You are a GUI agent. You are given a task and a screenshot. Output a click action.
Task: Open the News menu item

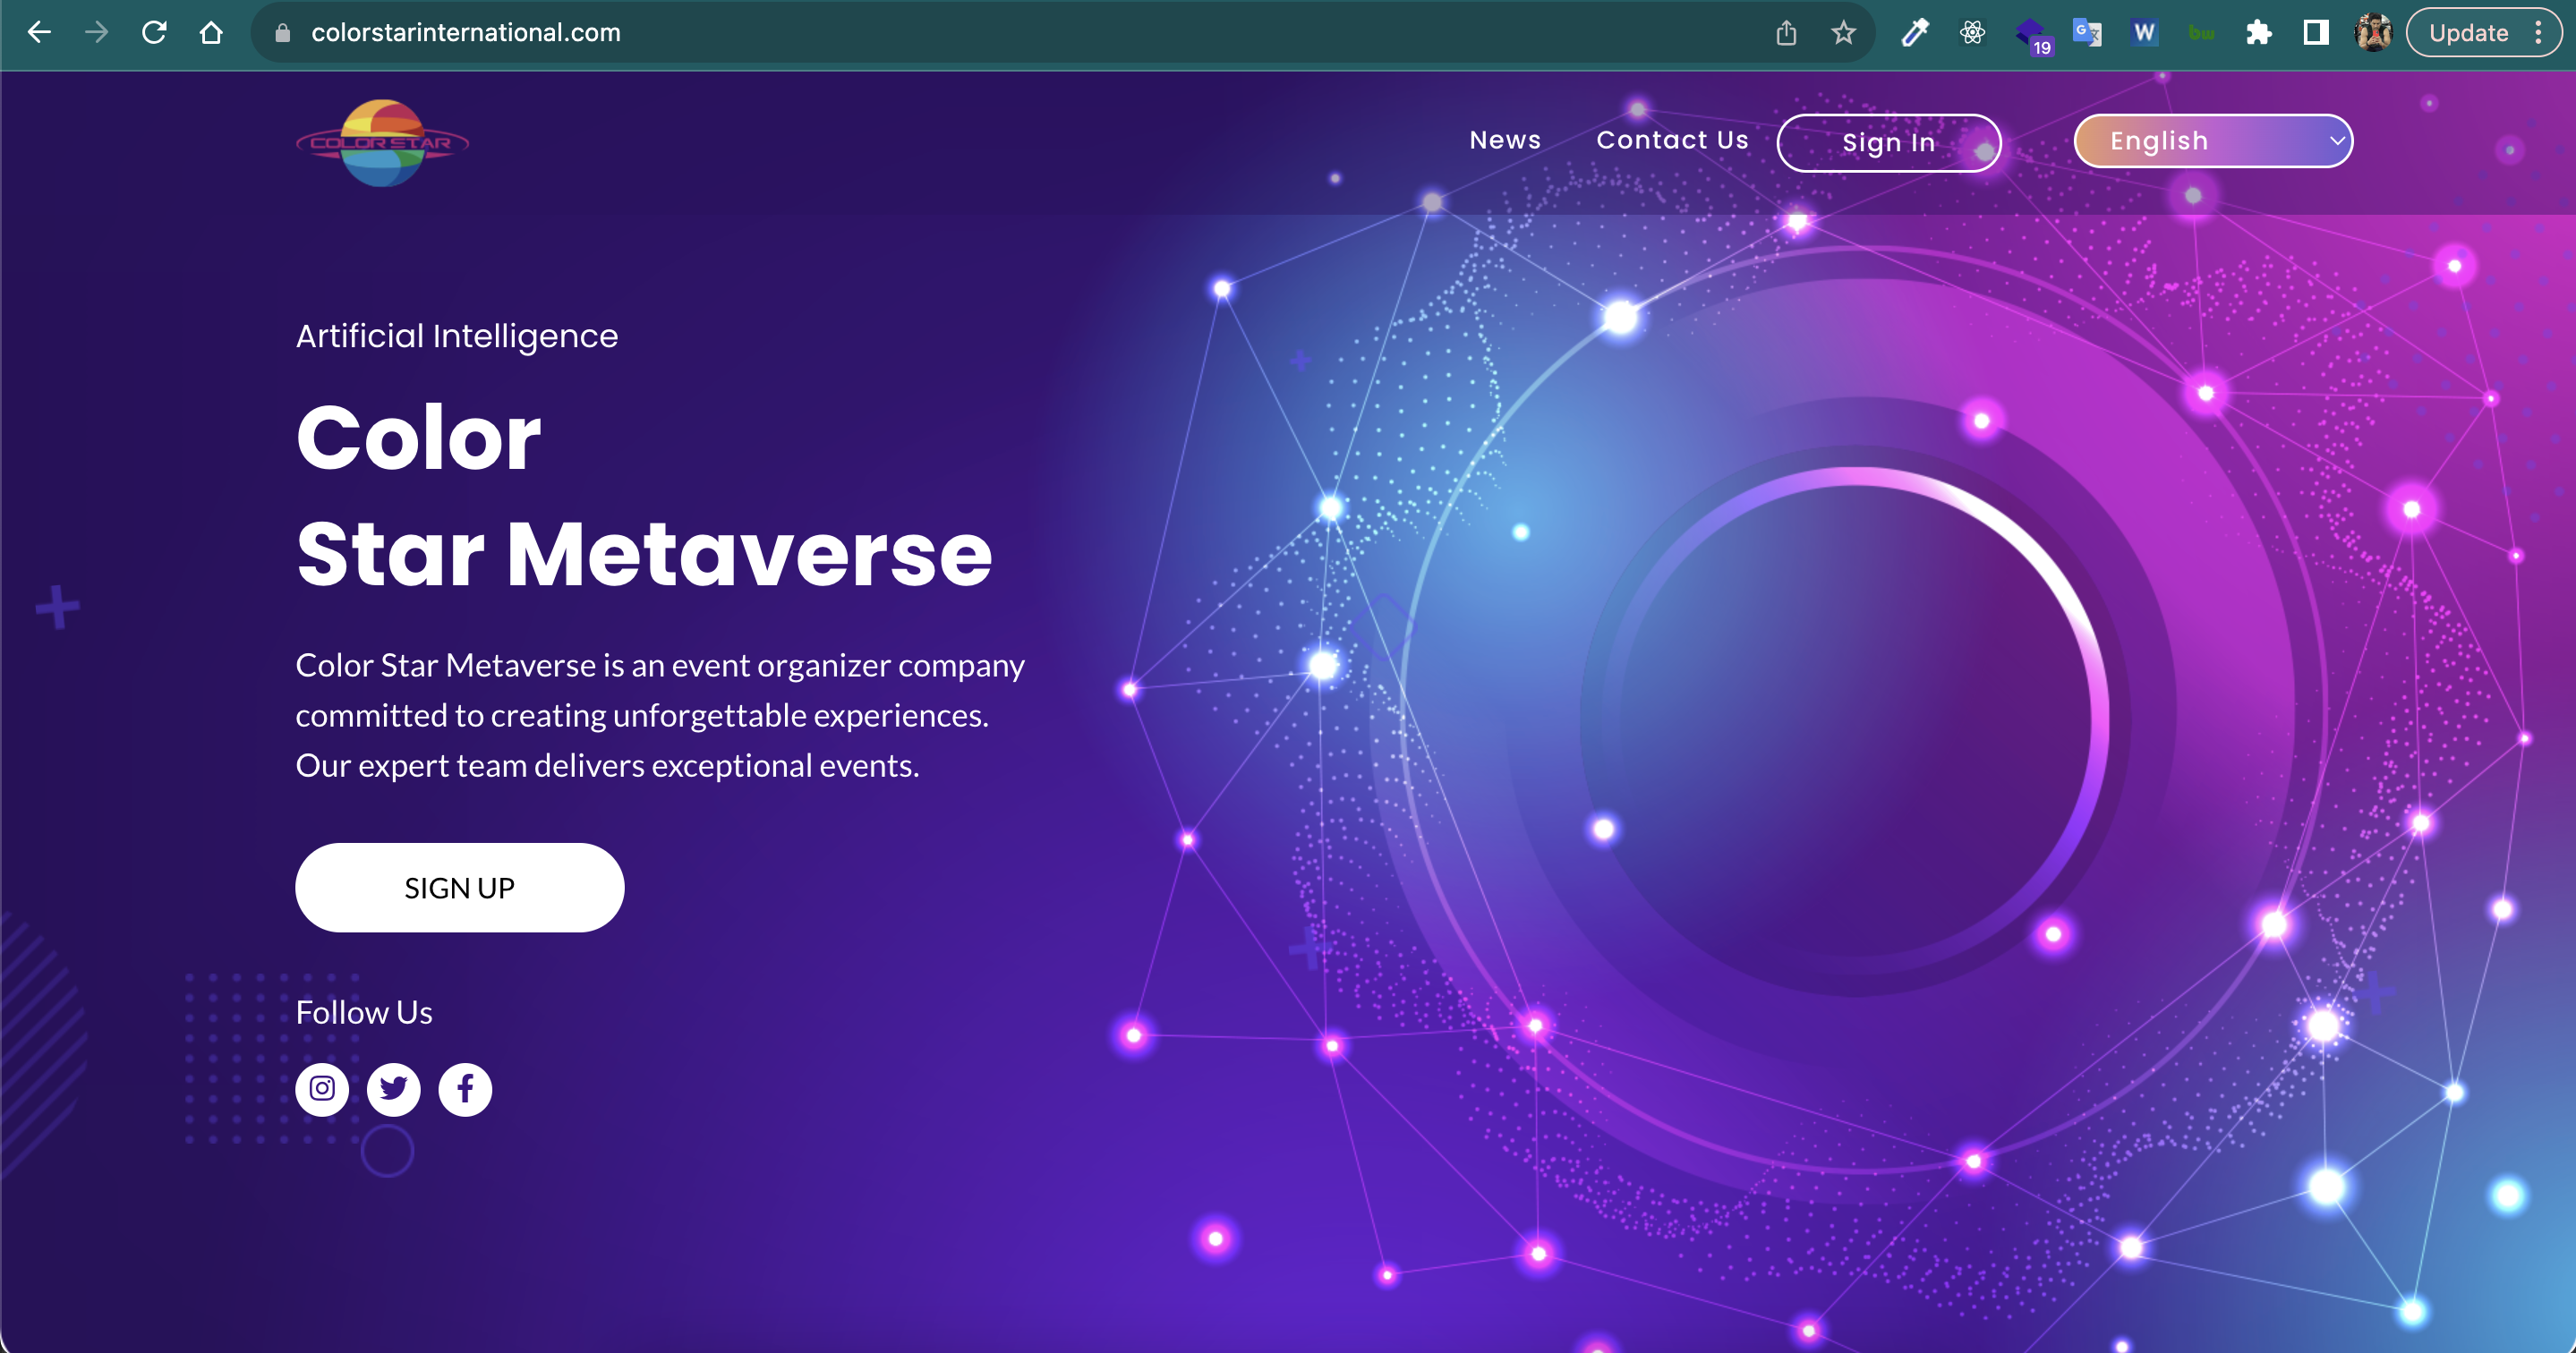[x=1504, y=140]
